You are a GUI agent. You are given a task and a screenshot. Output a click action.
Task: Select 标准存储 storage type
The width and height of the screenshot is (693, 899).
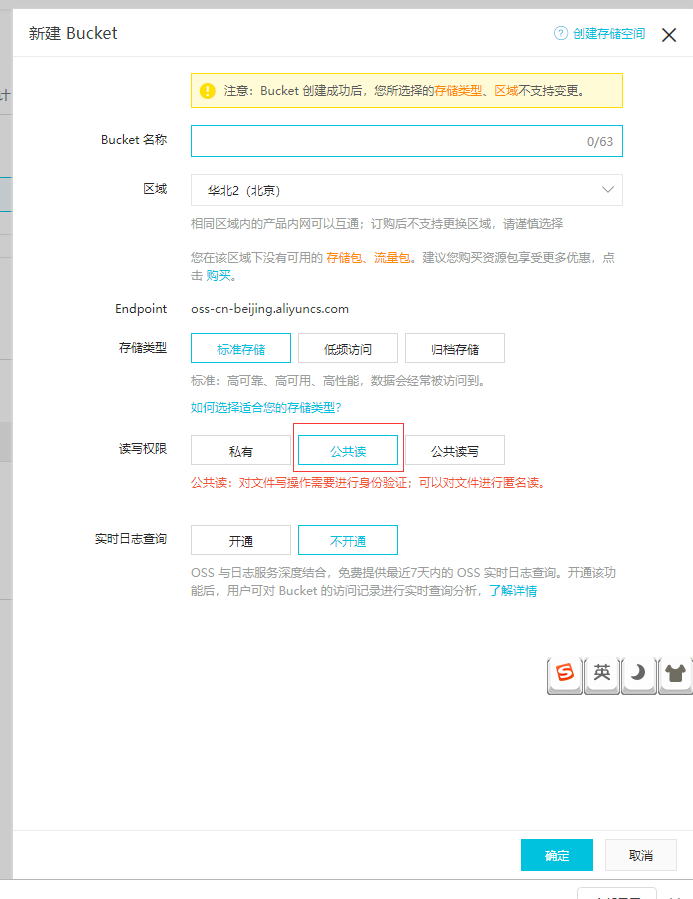click(241, 349)
